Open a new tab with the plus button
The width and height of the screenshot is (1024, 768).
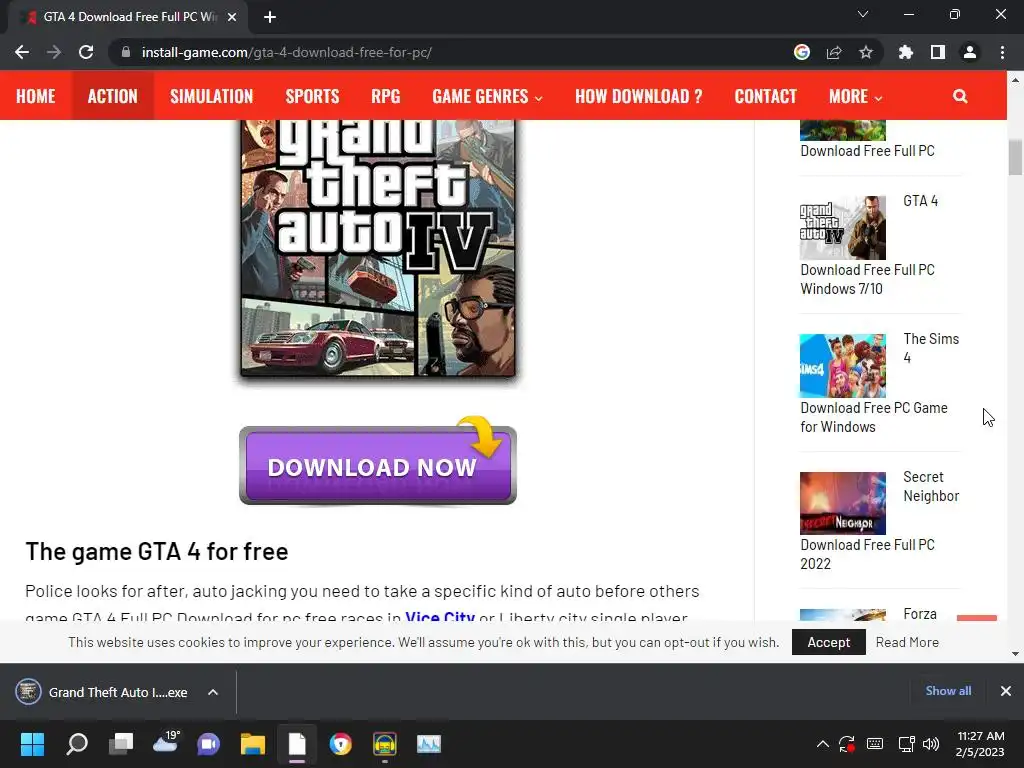pyautogui.click(x=270, y=17)
